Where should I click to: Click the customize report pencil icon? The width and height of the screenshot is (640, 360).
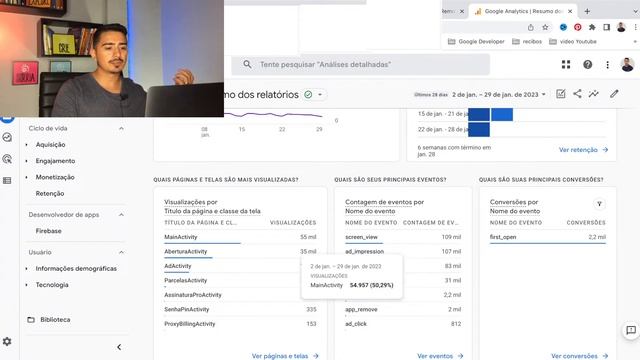point(614,94)
